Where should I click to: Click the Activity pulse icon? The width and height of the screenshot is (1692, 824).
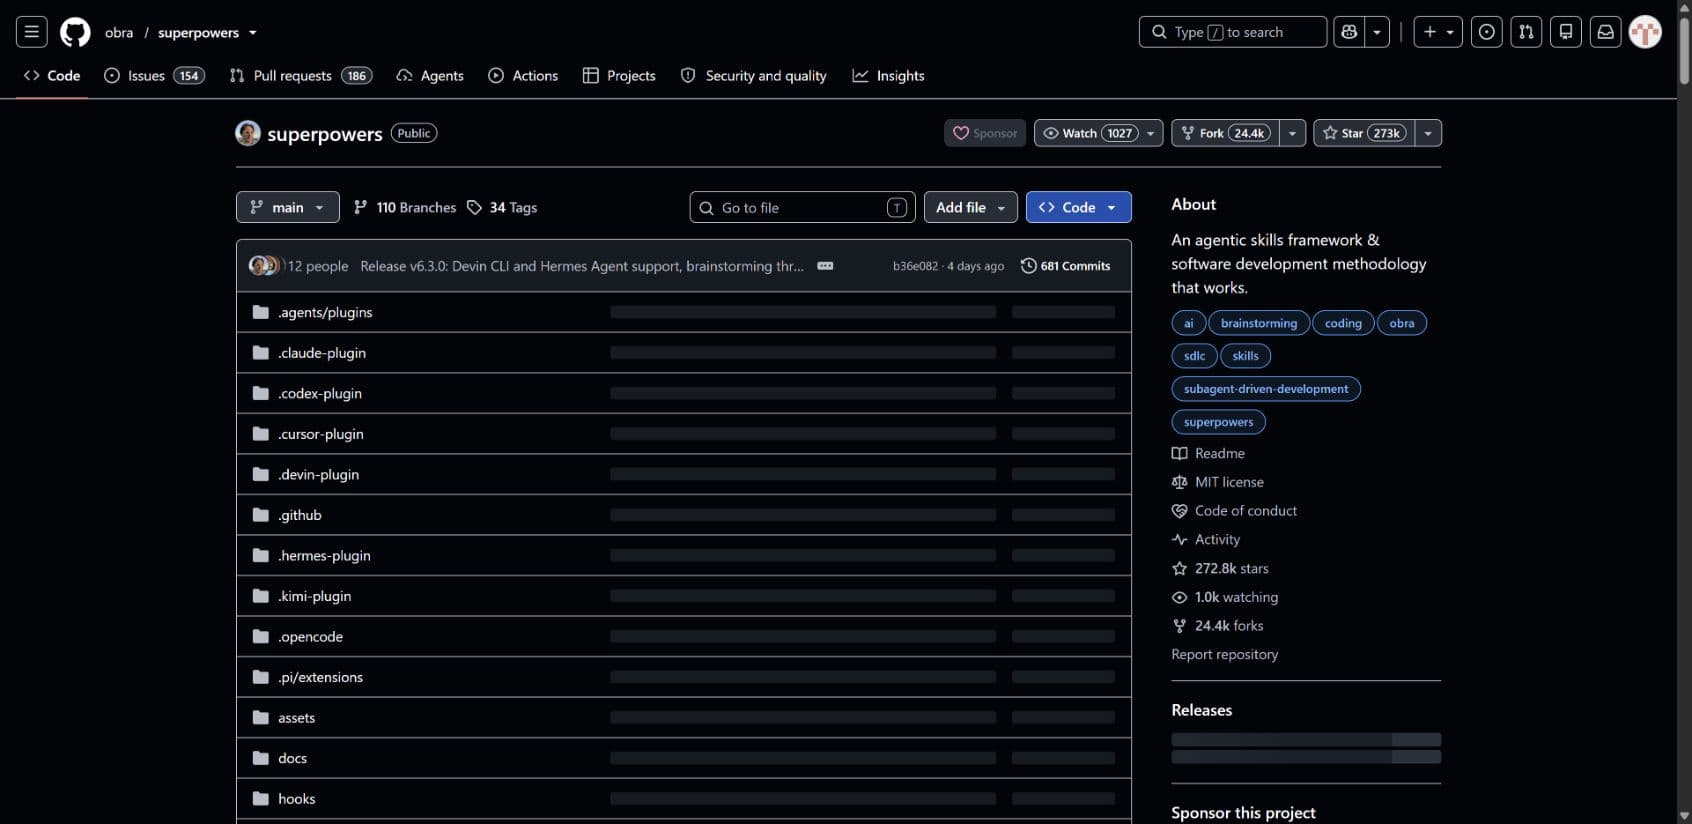tap(1180, 539)
